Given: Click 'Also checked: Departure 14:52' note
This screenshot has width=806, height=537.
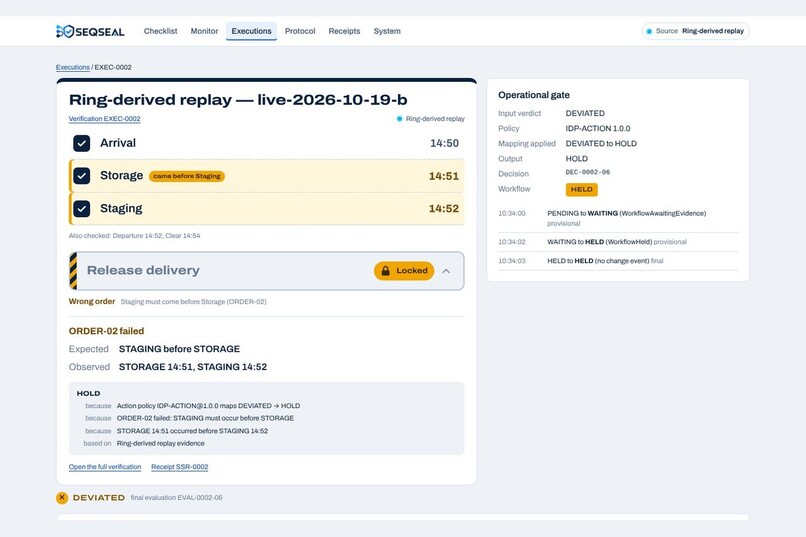Looking at the screenshot, I should (x=135, y=236).
